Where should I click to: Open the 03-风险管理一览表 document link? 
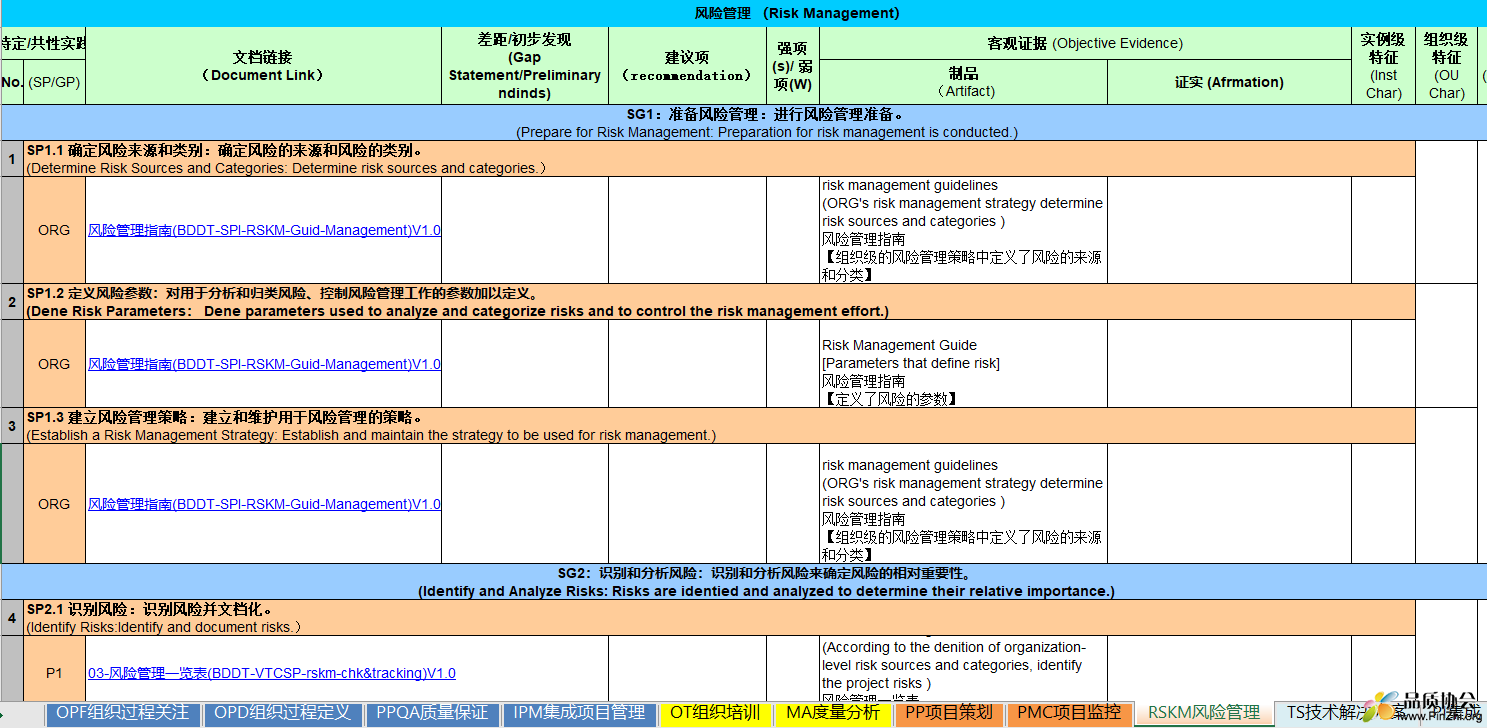[x=272, y=673]
